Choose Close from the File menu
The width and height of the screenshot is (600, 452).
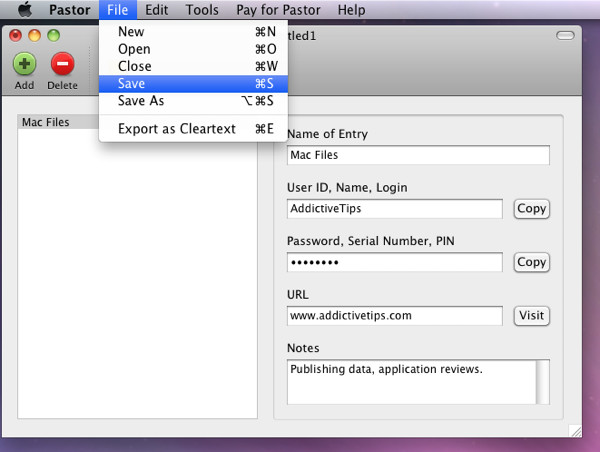coord(193,66)
